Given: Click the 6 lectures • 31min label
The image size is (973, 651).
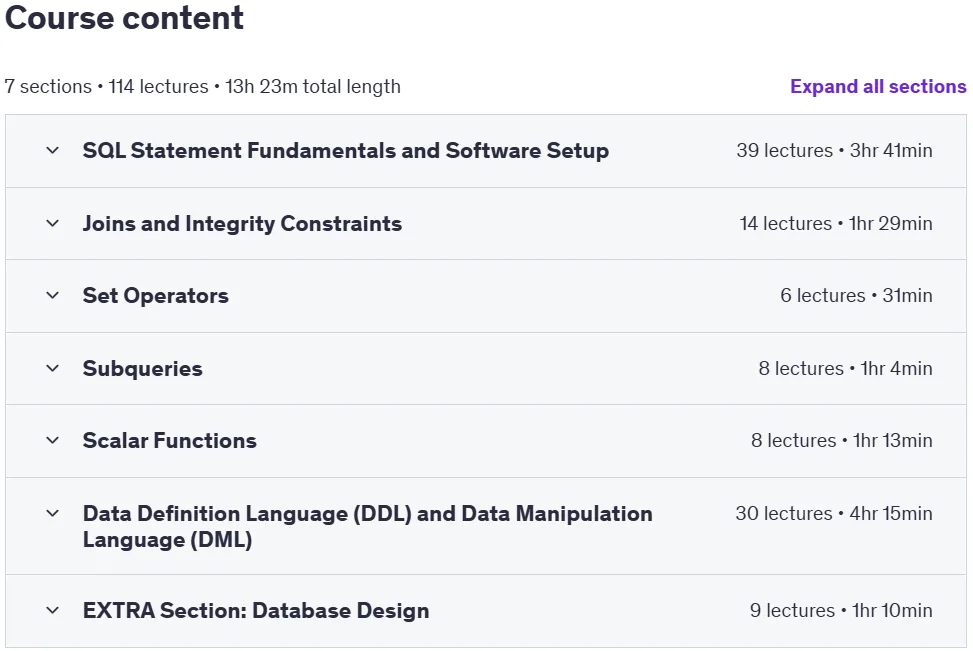Looking at the screenshot, I should [x=856, y=295].
